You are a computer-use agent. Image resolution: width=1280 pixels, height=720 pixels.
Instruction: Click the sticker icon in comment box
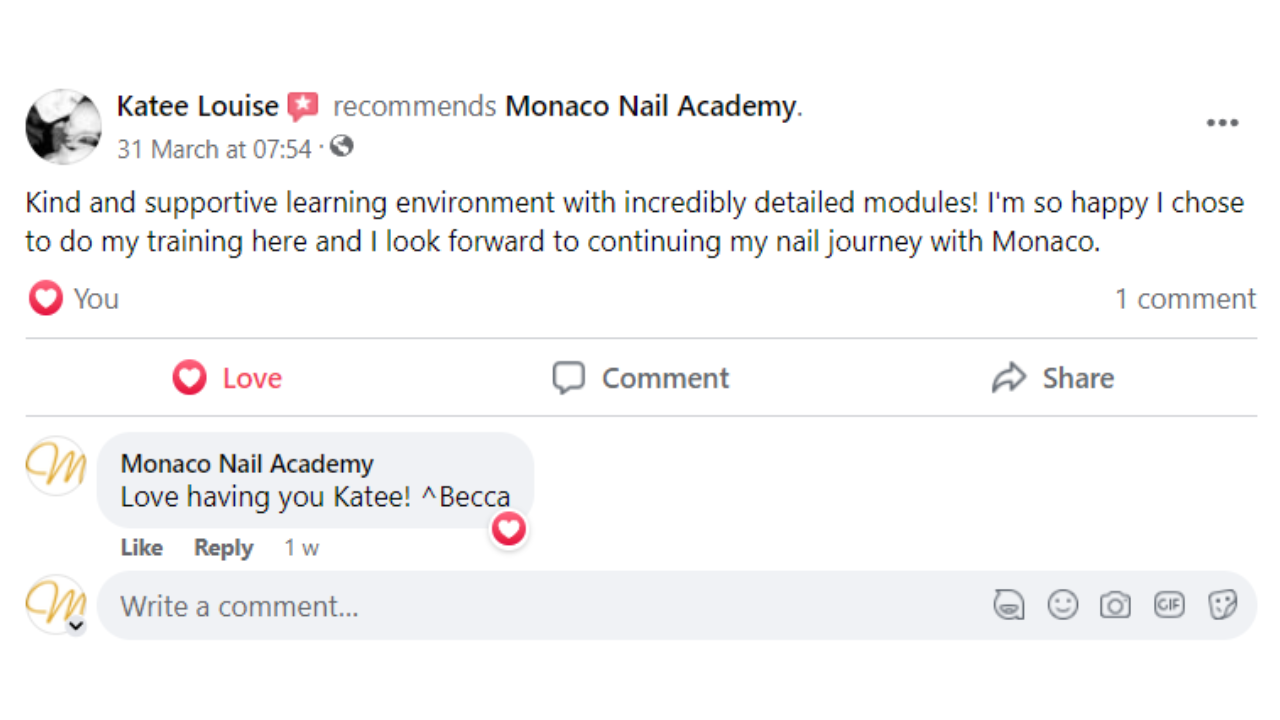[1222, 605]
